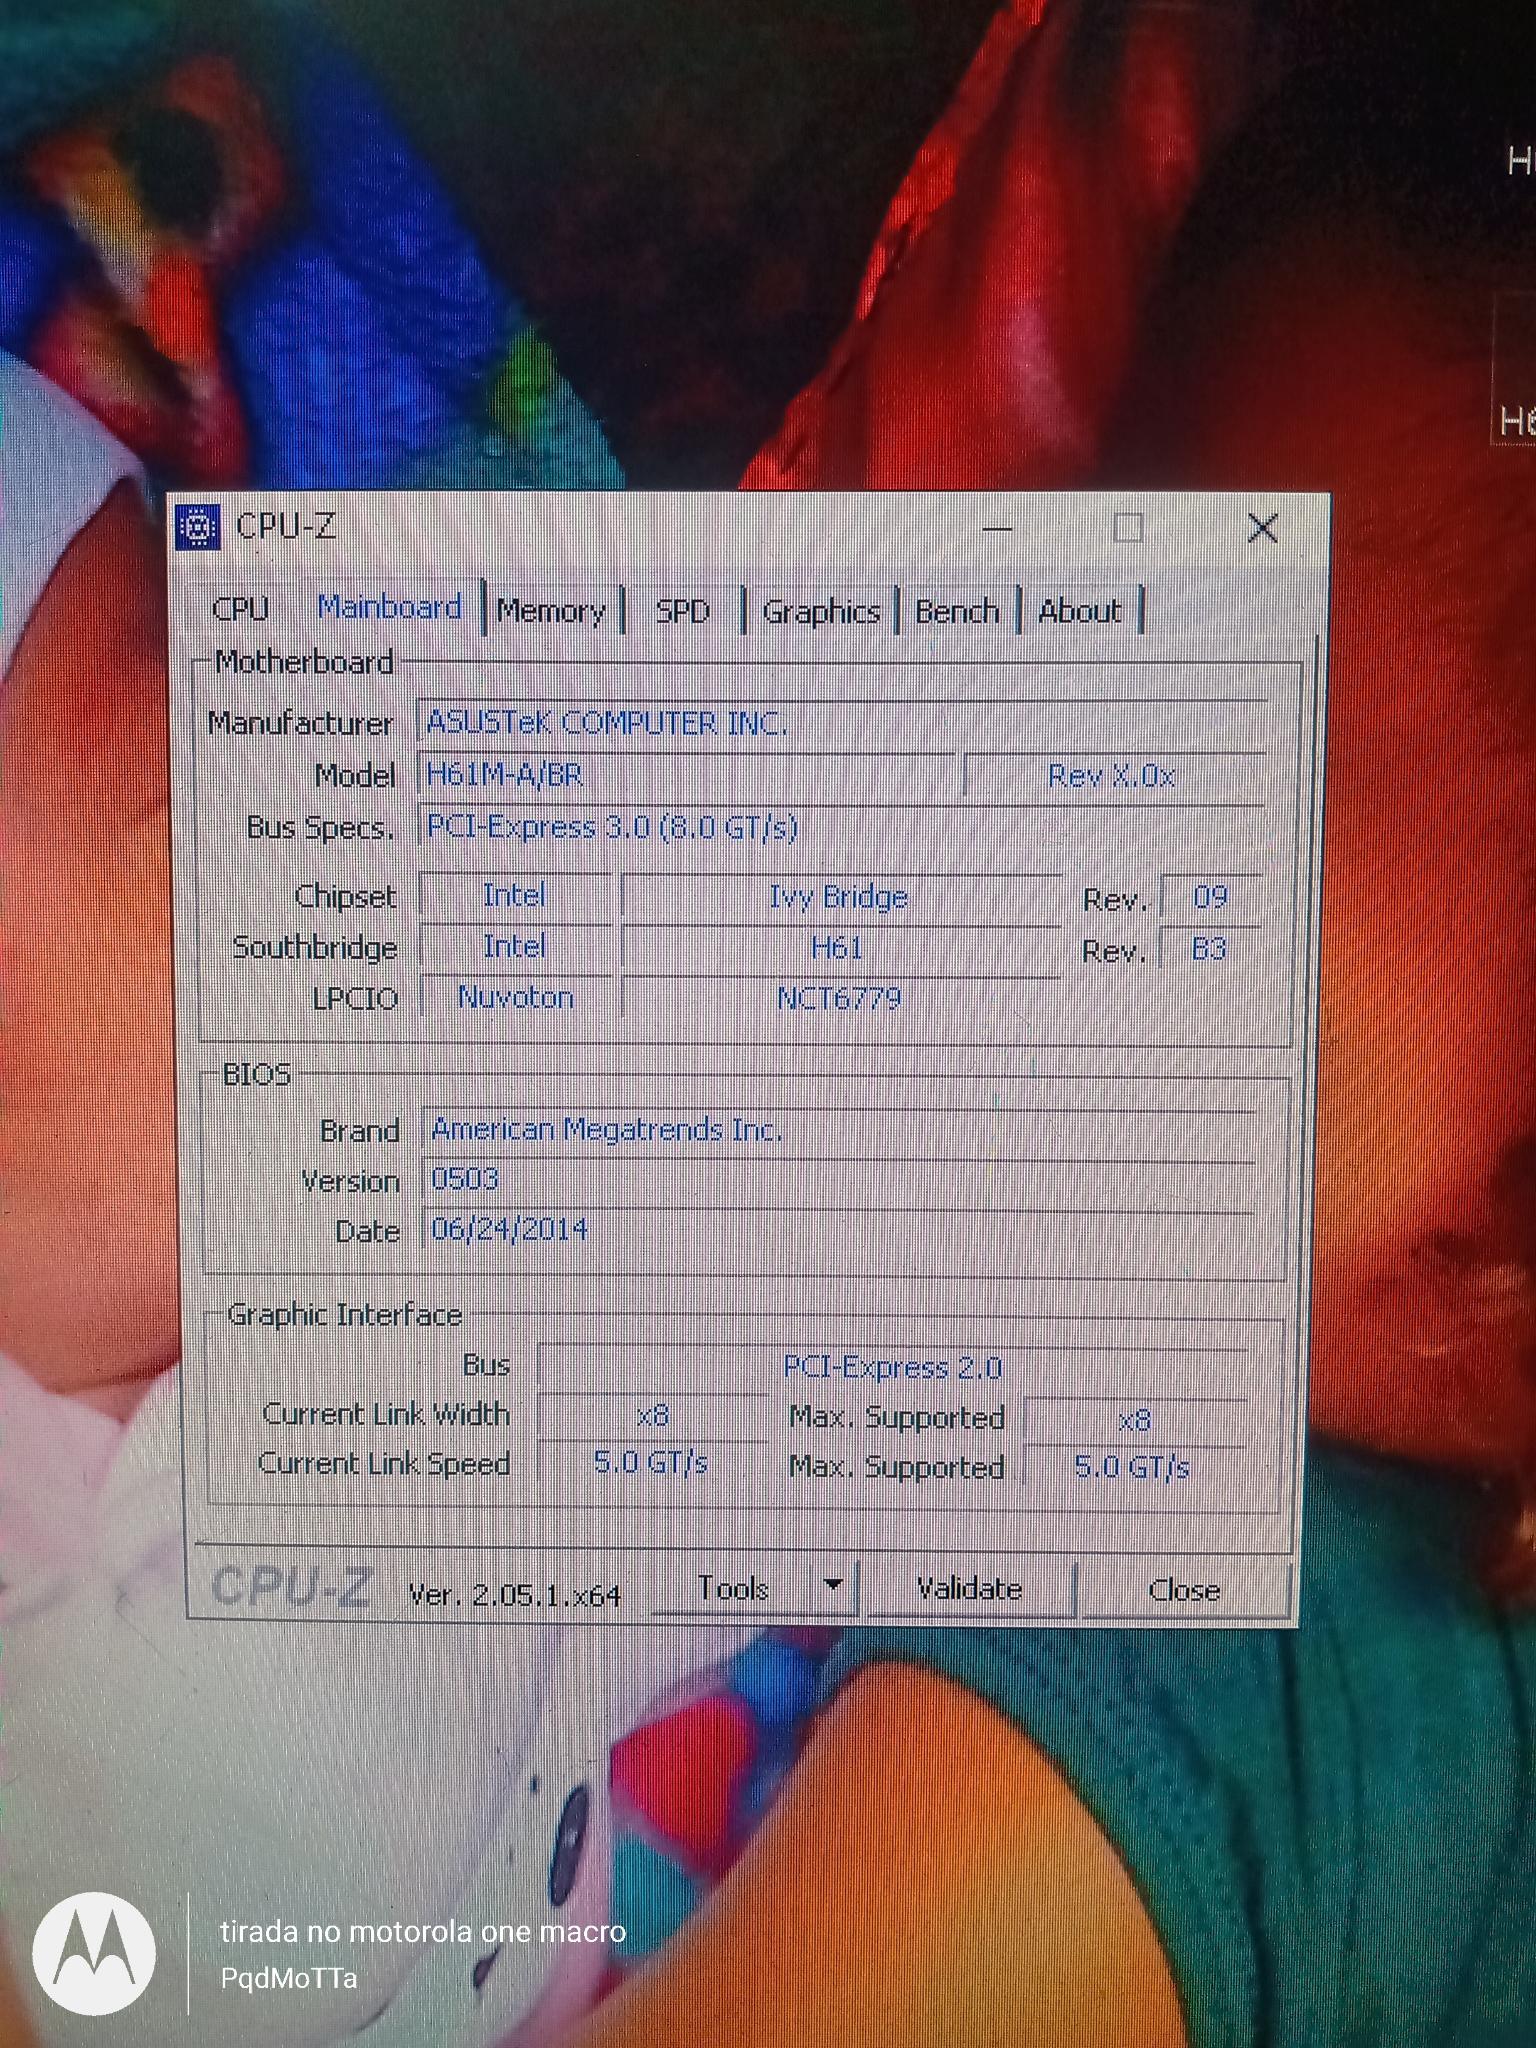Image resolution: width=1536 pixels, height=2048 pixels.
Task: Open the Bench tab
Action: coord(957,610)
